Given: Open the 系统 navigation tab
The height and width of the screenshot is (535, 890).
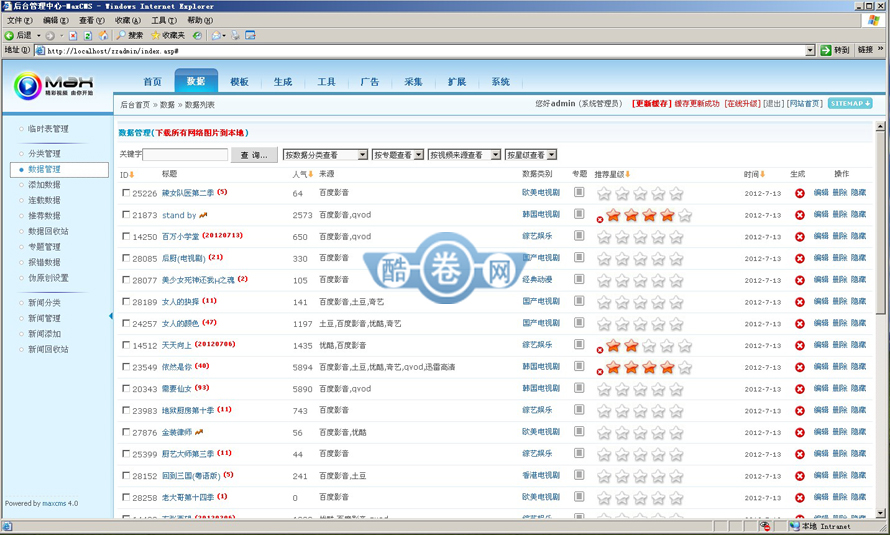Looking at the screenshot, I should point(500,82).
